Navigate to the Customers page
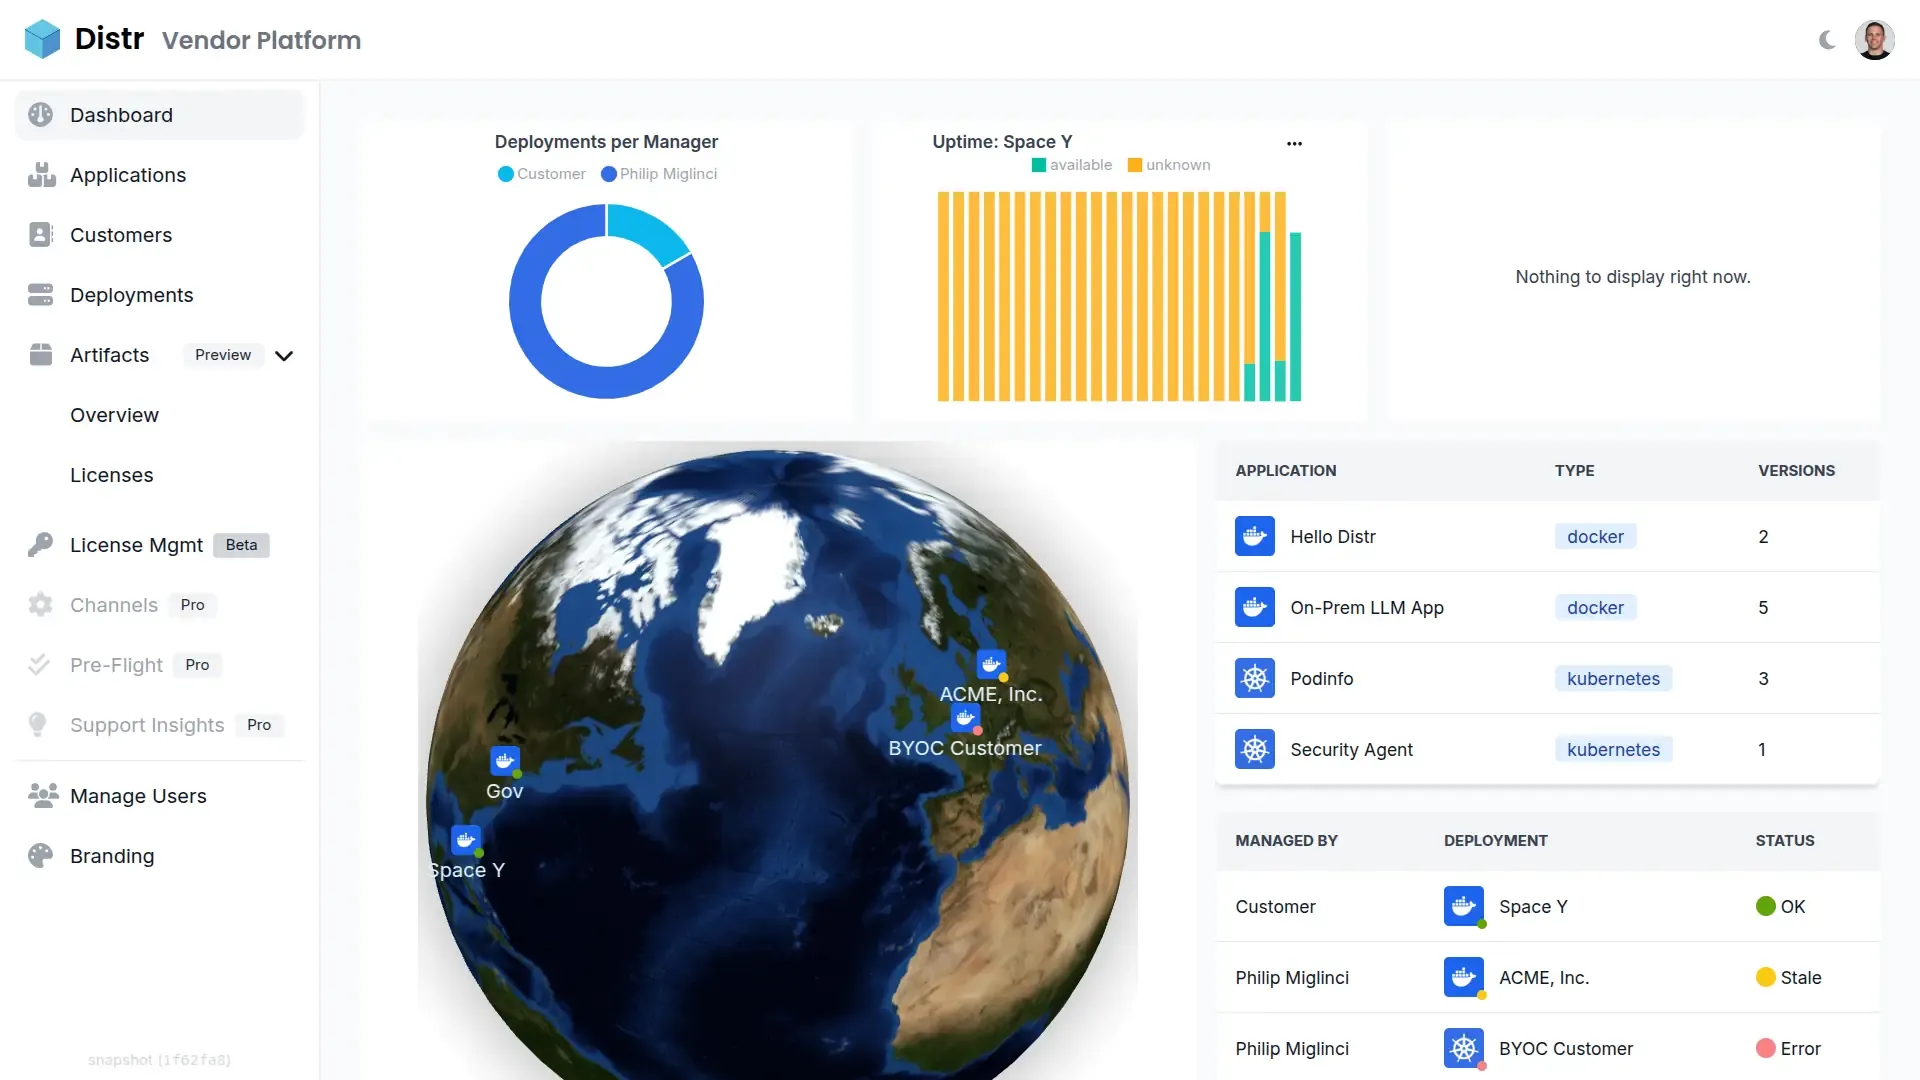Screen dimensions: 1920x1080 (x=120, y=235)
